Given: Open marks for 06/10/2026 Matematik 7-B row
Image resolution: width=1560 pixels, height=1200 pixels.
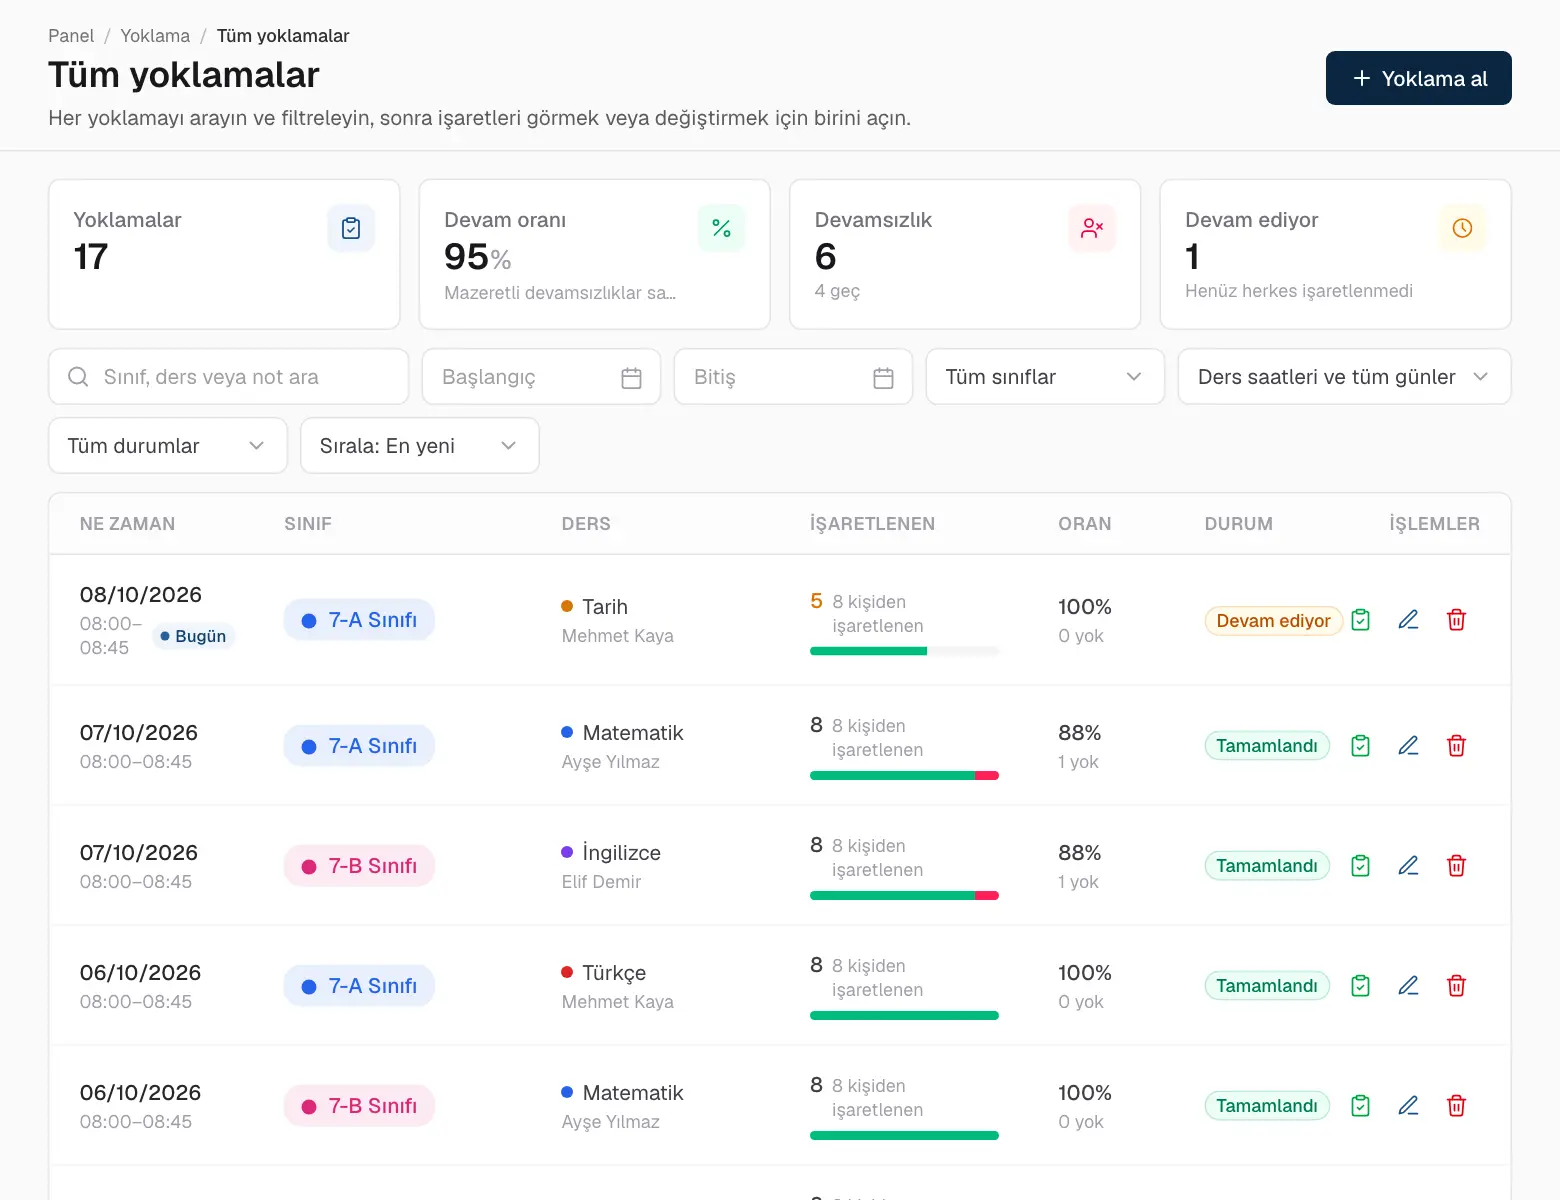Looking at the screenshot, I should 1360,1106.
